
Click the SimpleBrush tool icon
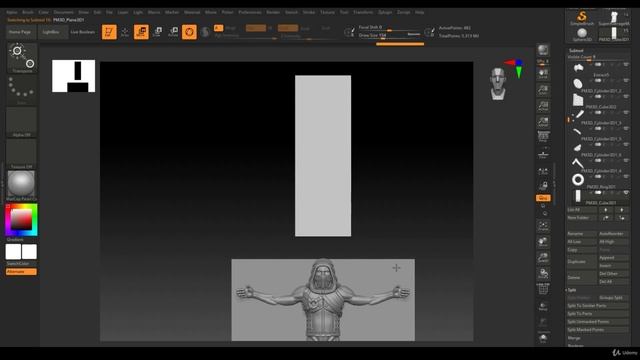(x=582, y=18)
